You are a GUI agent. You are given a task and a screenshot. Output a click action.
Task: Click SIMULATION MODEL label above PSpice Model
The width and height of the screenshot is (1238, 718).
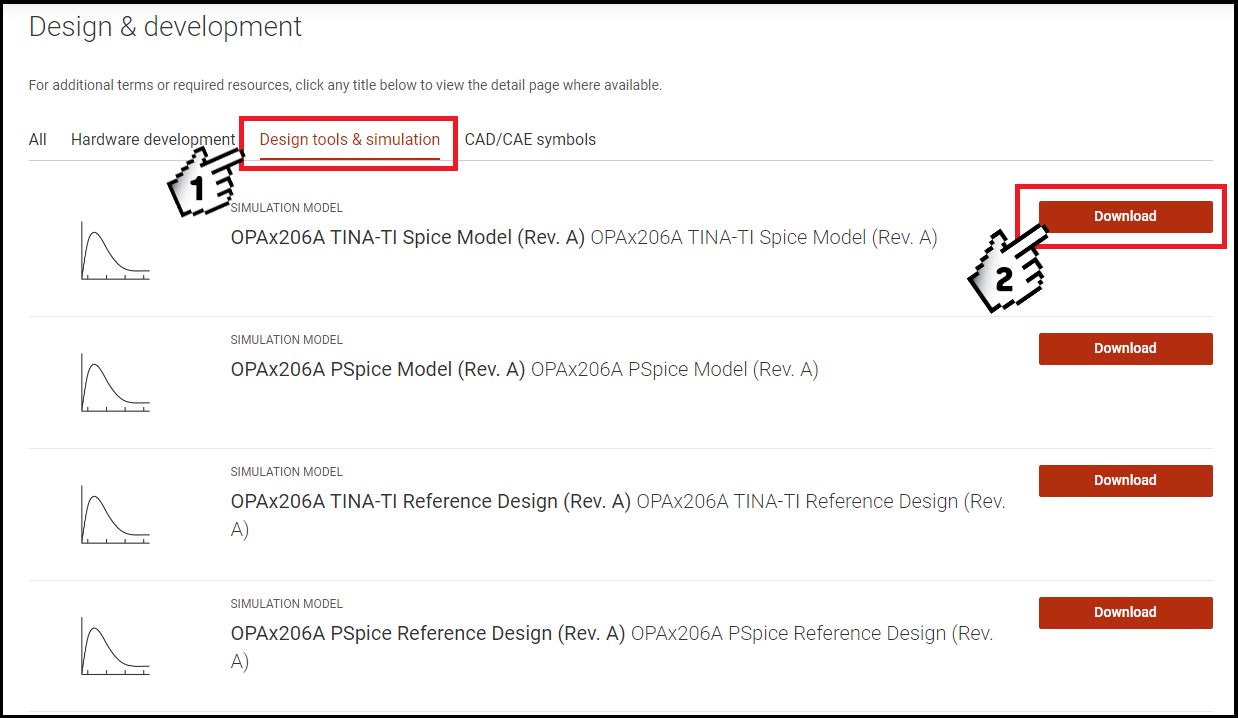(287, 340)
